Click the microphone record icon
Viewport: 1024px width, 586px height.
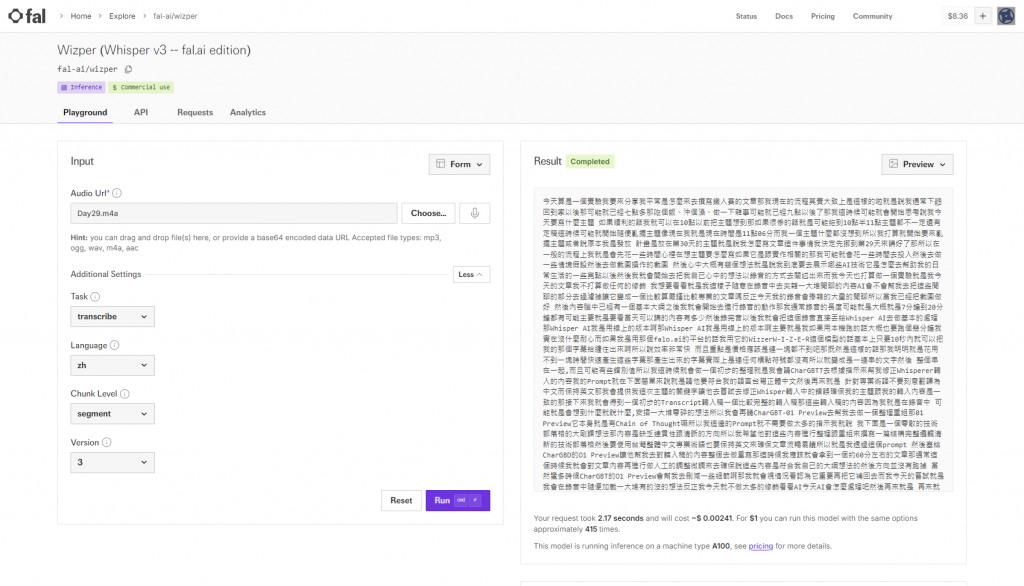475,213
